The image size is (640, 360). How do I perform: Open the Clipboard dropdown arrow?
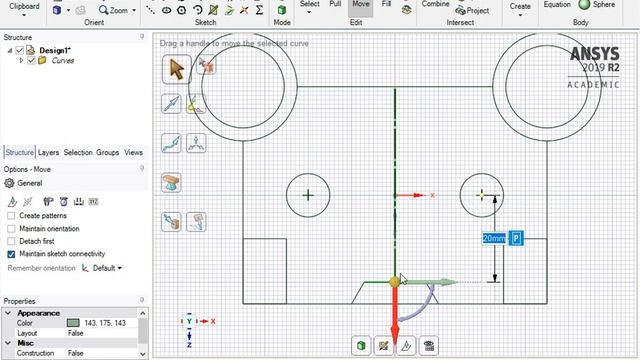24,15
